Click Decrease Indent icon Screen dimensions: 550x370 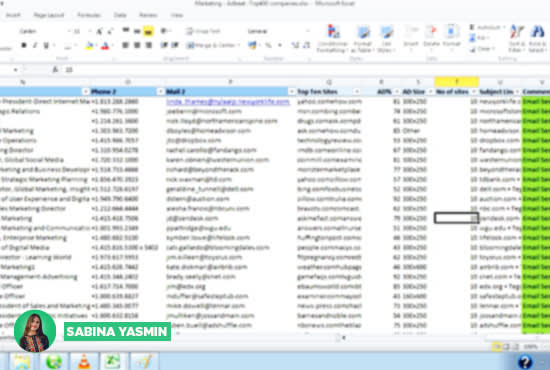(x=164, y=45)
